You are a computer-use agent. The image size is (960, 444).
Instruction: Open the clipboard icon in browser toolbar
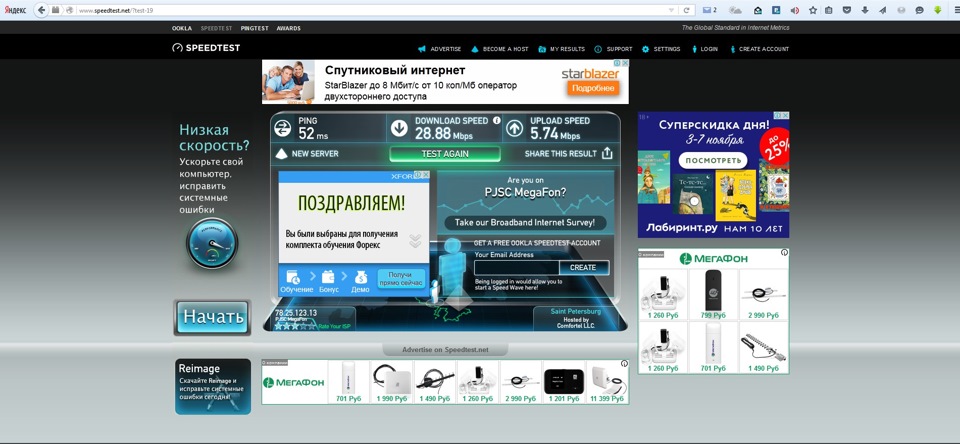829,10
